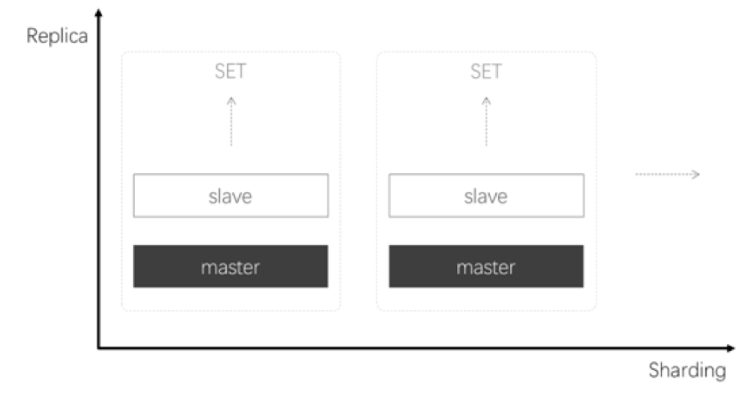Click the dashed arrow pointing right

(x=667, y=174)
